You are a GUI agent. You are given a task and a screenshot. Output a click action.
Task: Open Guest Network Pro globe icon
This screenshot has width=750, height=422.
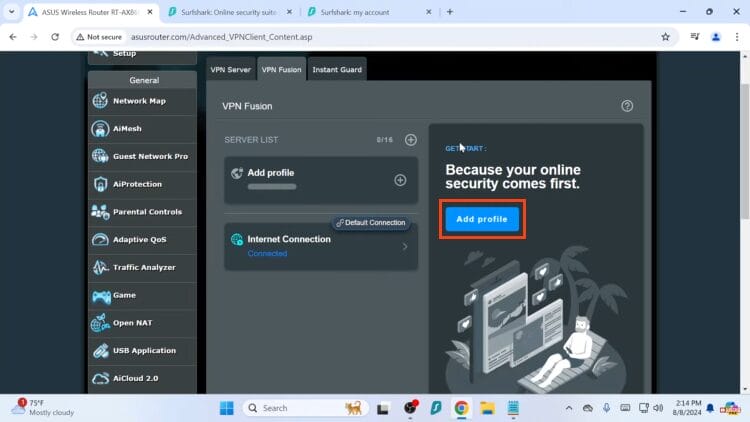pyautogui.click(x=100, y=156)
